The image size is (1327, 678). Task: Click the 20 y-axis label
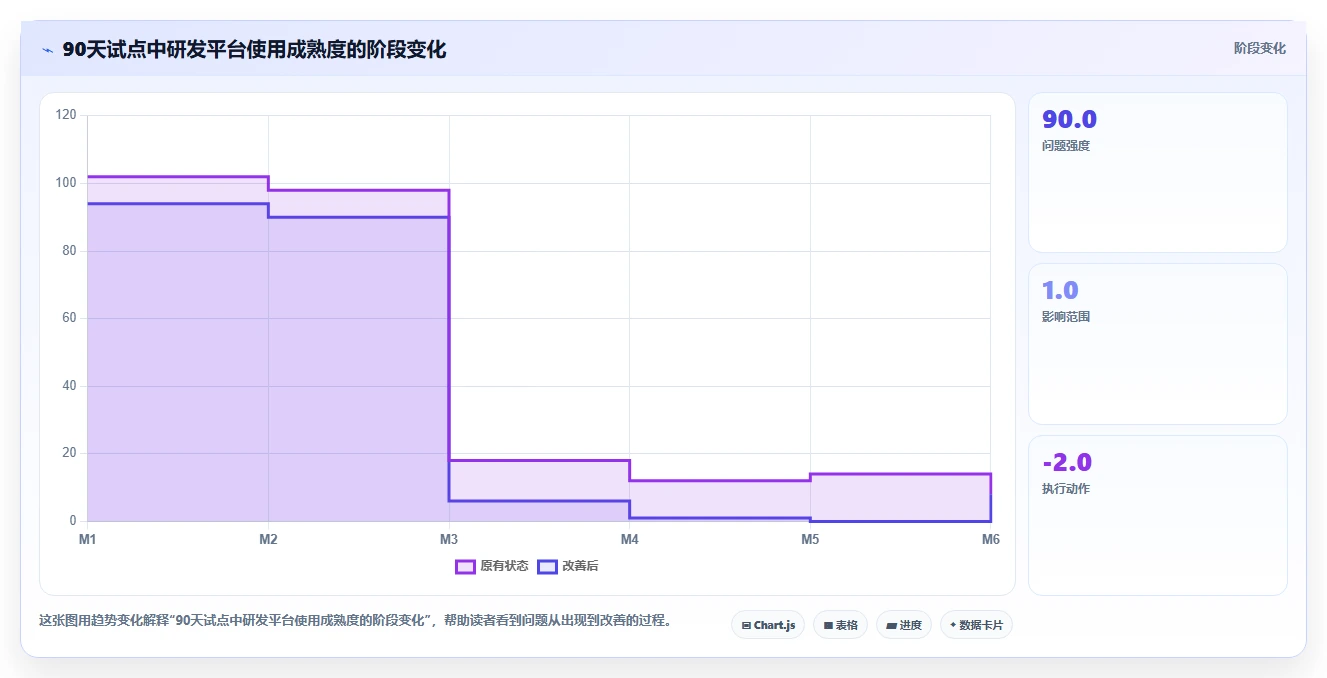click(x=69, y=453)
